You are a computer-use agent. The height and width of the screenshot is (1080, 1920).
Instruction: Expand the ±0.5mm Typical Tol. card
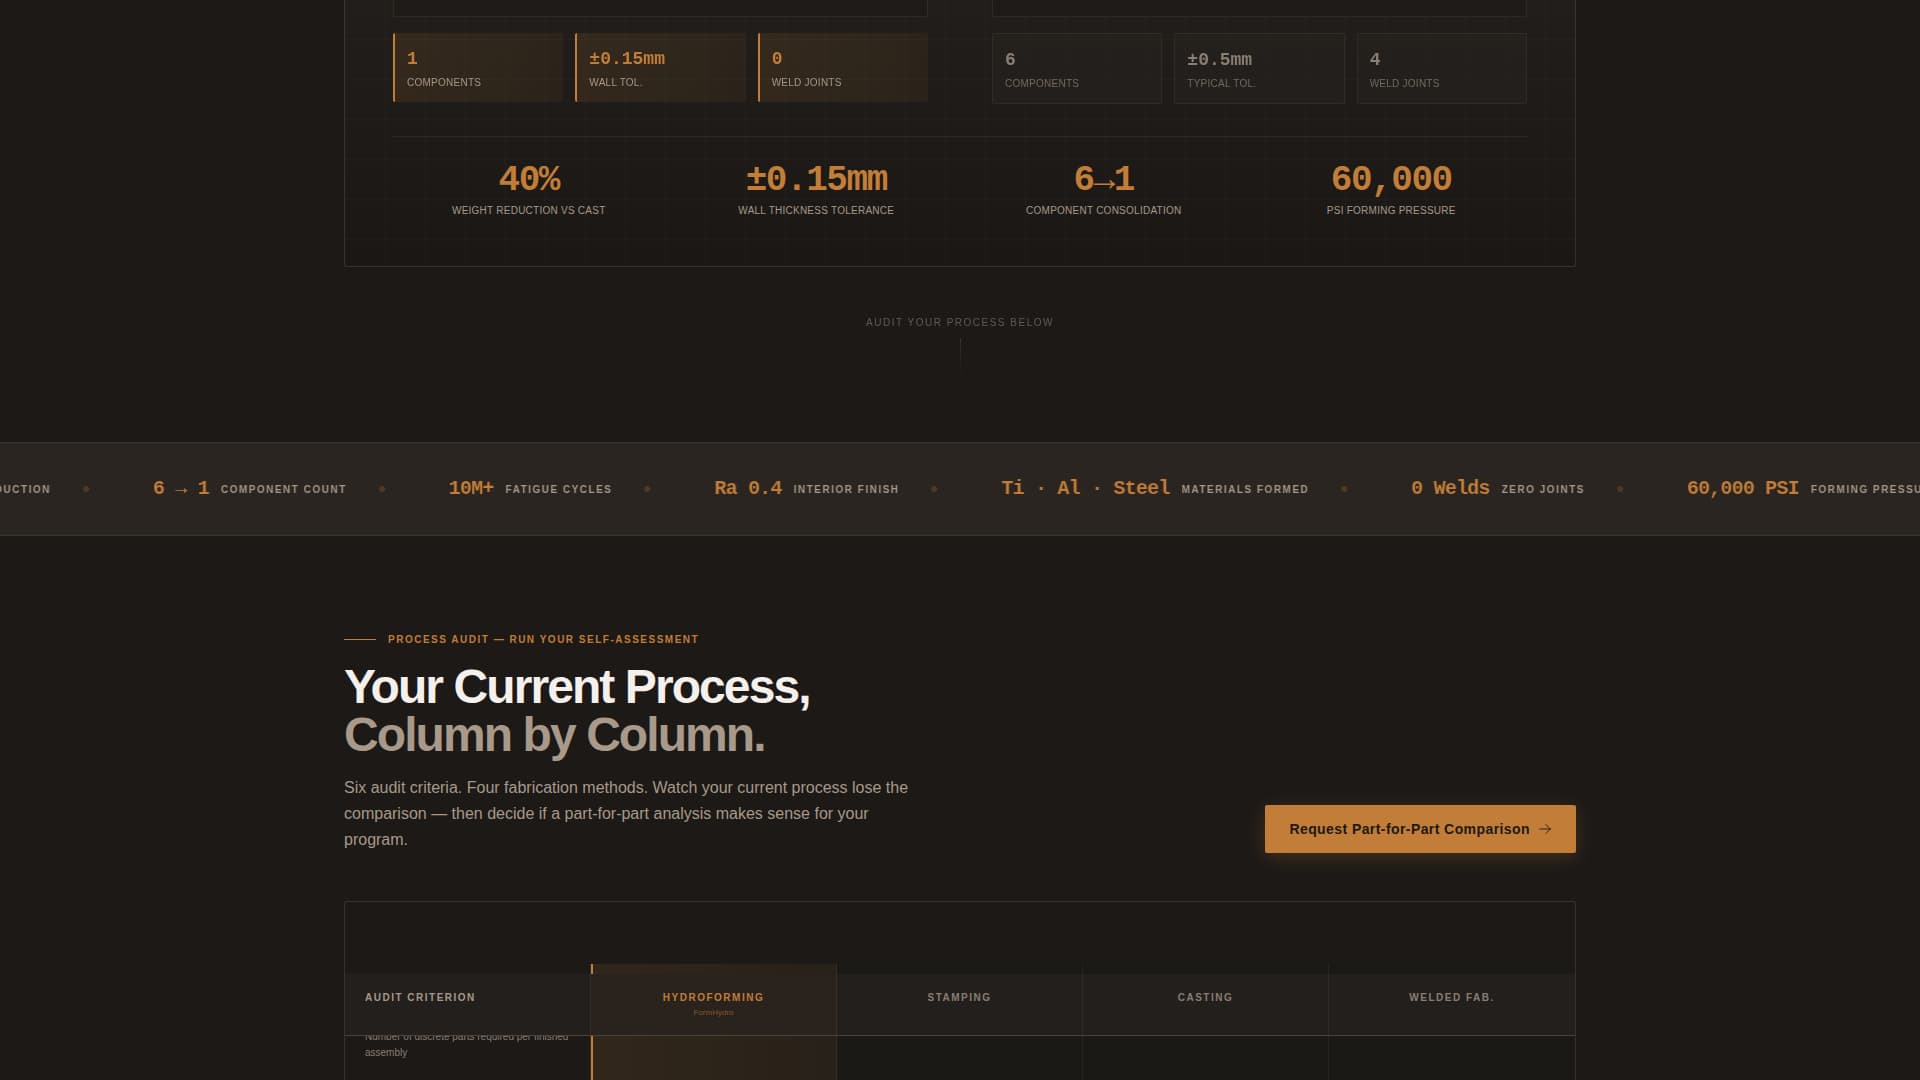point(1258,68)
